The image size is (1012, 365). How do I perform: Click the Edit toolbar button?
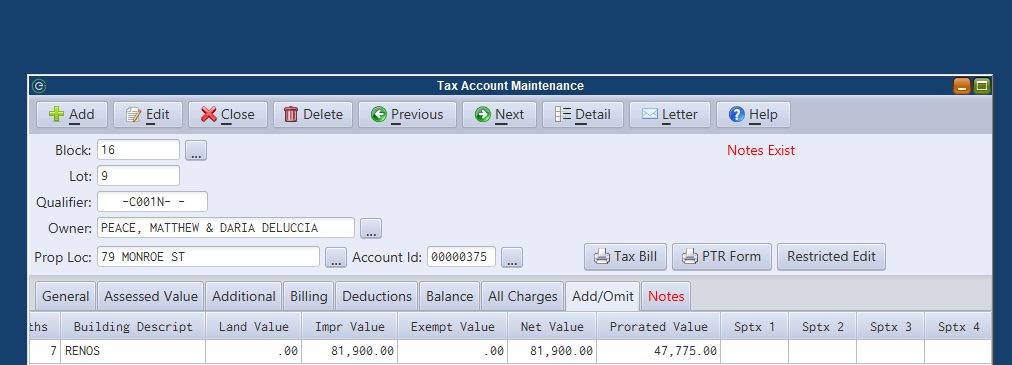click(x=148, y=115)
